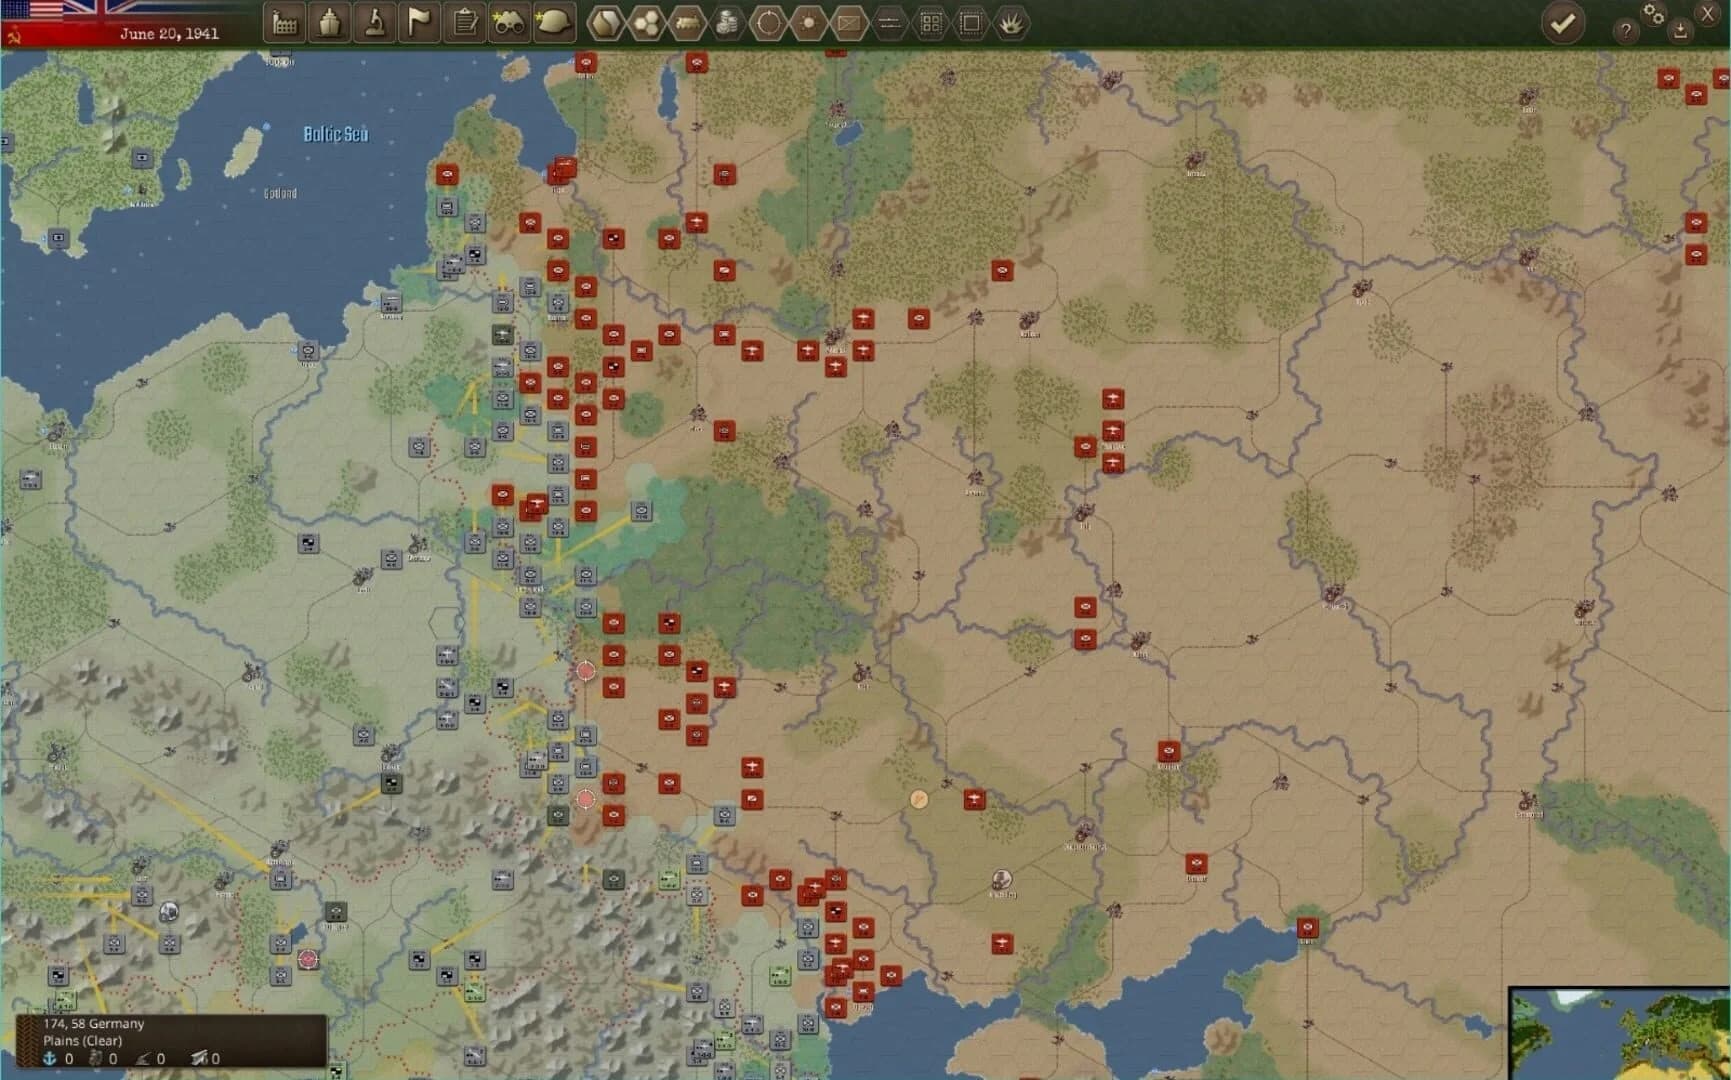This screenshot has width=1731, height=1080.
Task: Open the research microscope screen
Action: (375, 23)
